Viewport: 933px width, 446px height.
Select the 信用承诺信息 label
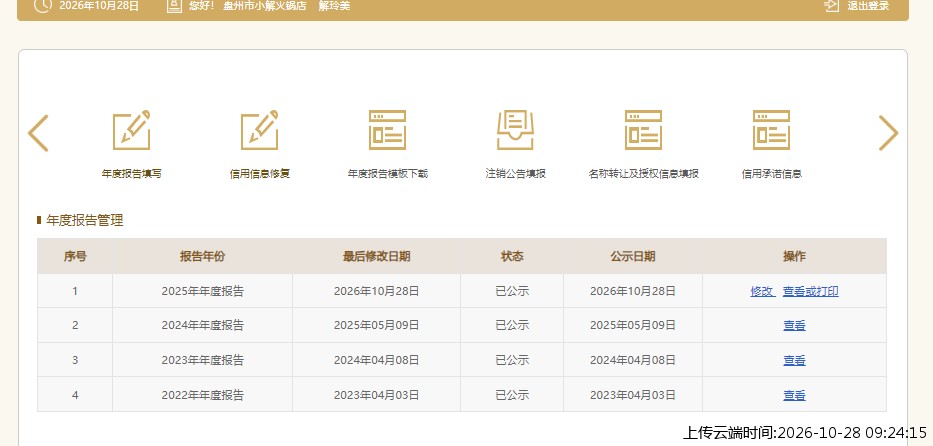[771, 174]
